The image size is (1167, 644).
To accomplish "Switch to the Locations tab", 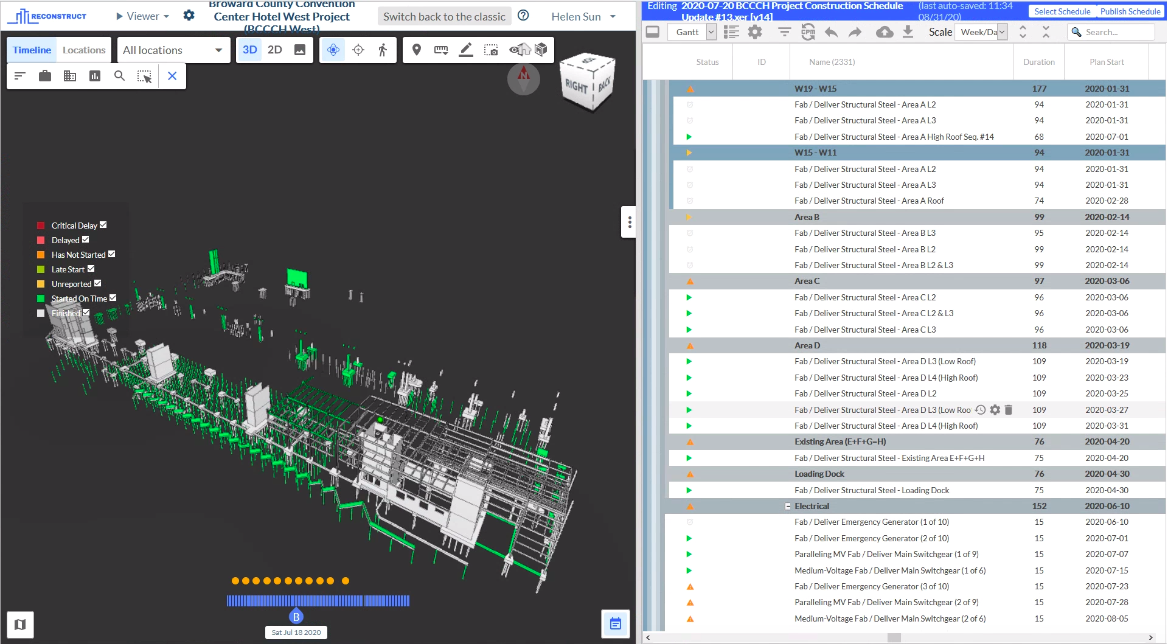I will tap(83, 49).
